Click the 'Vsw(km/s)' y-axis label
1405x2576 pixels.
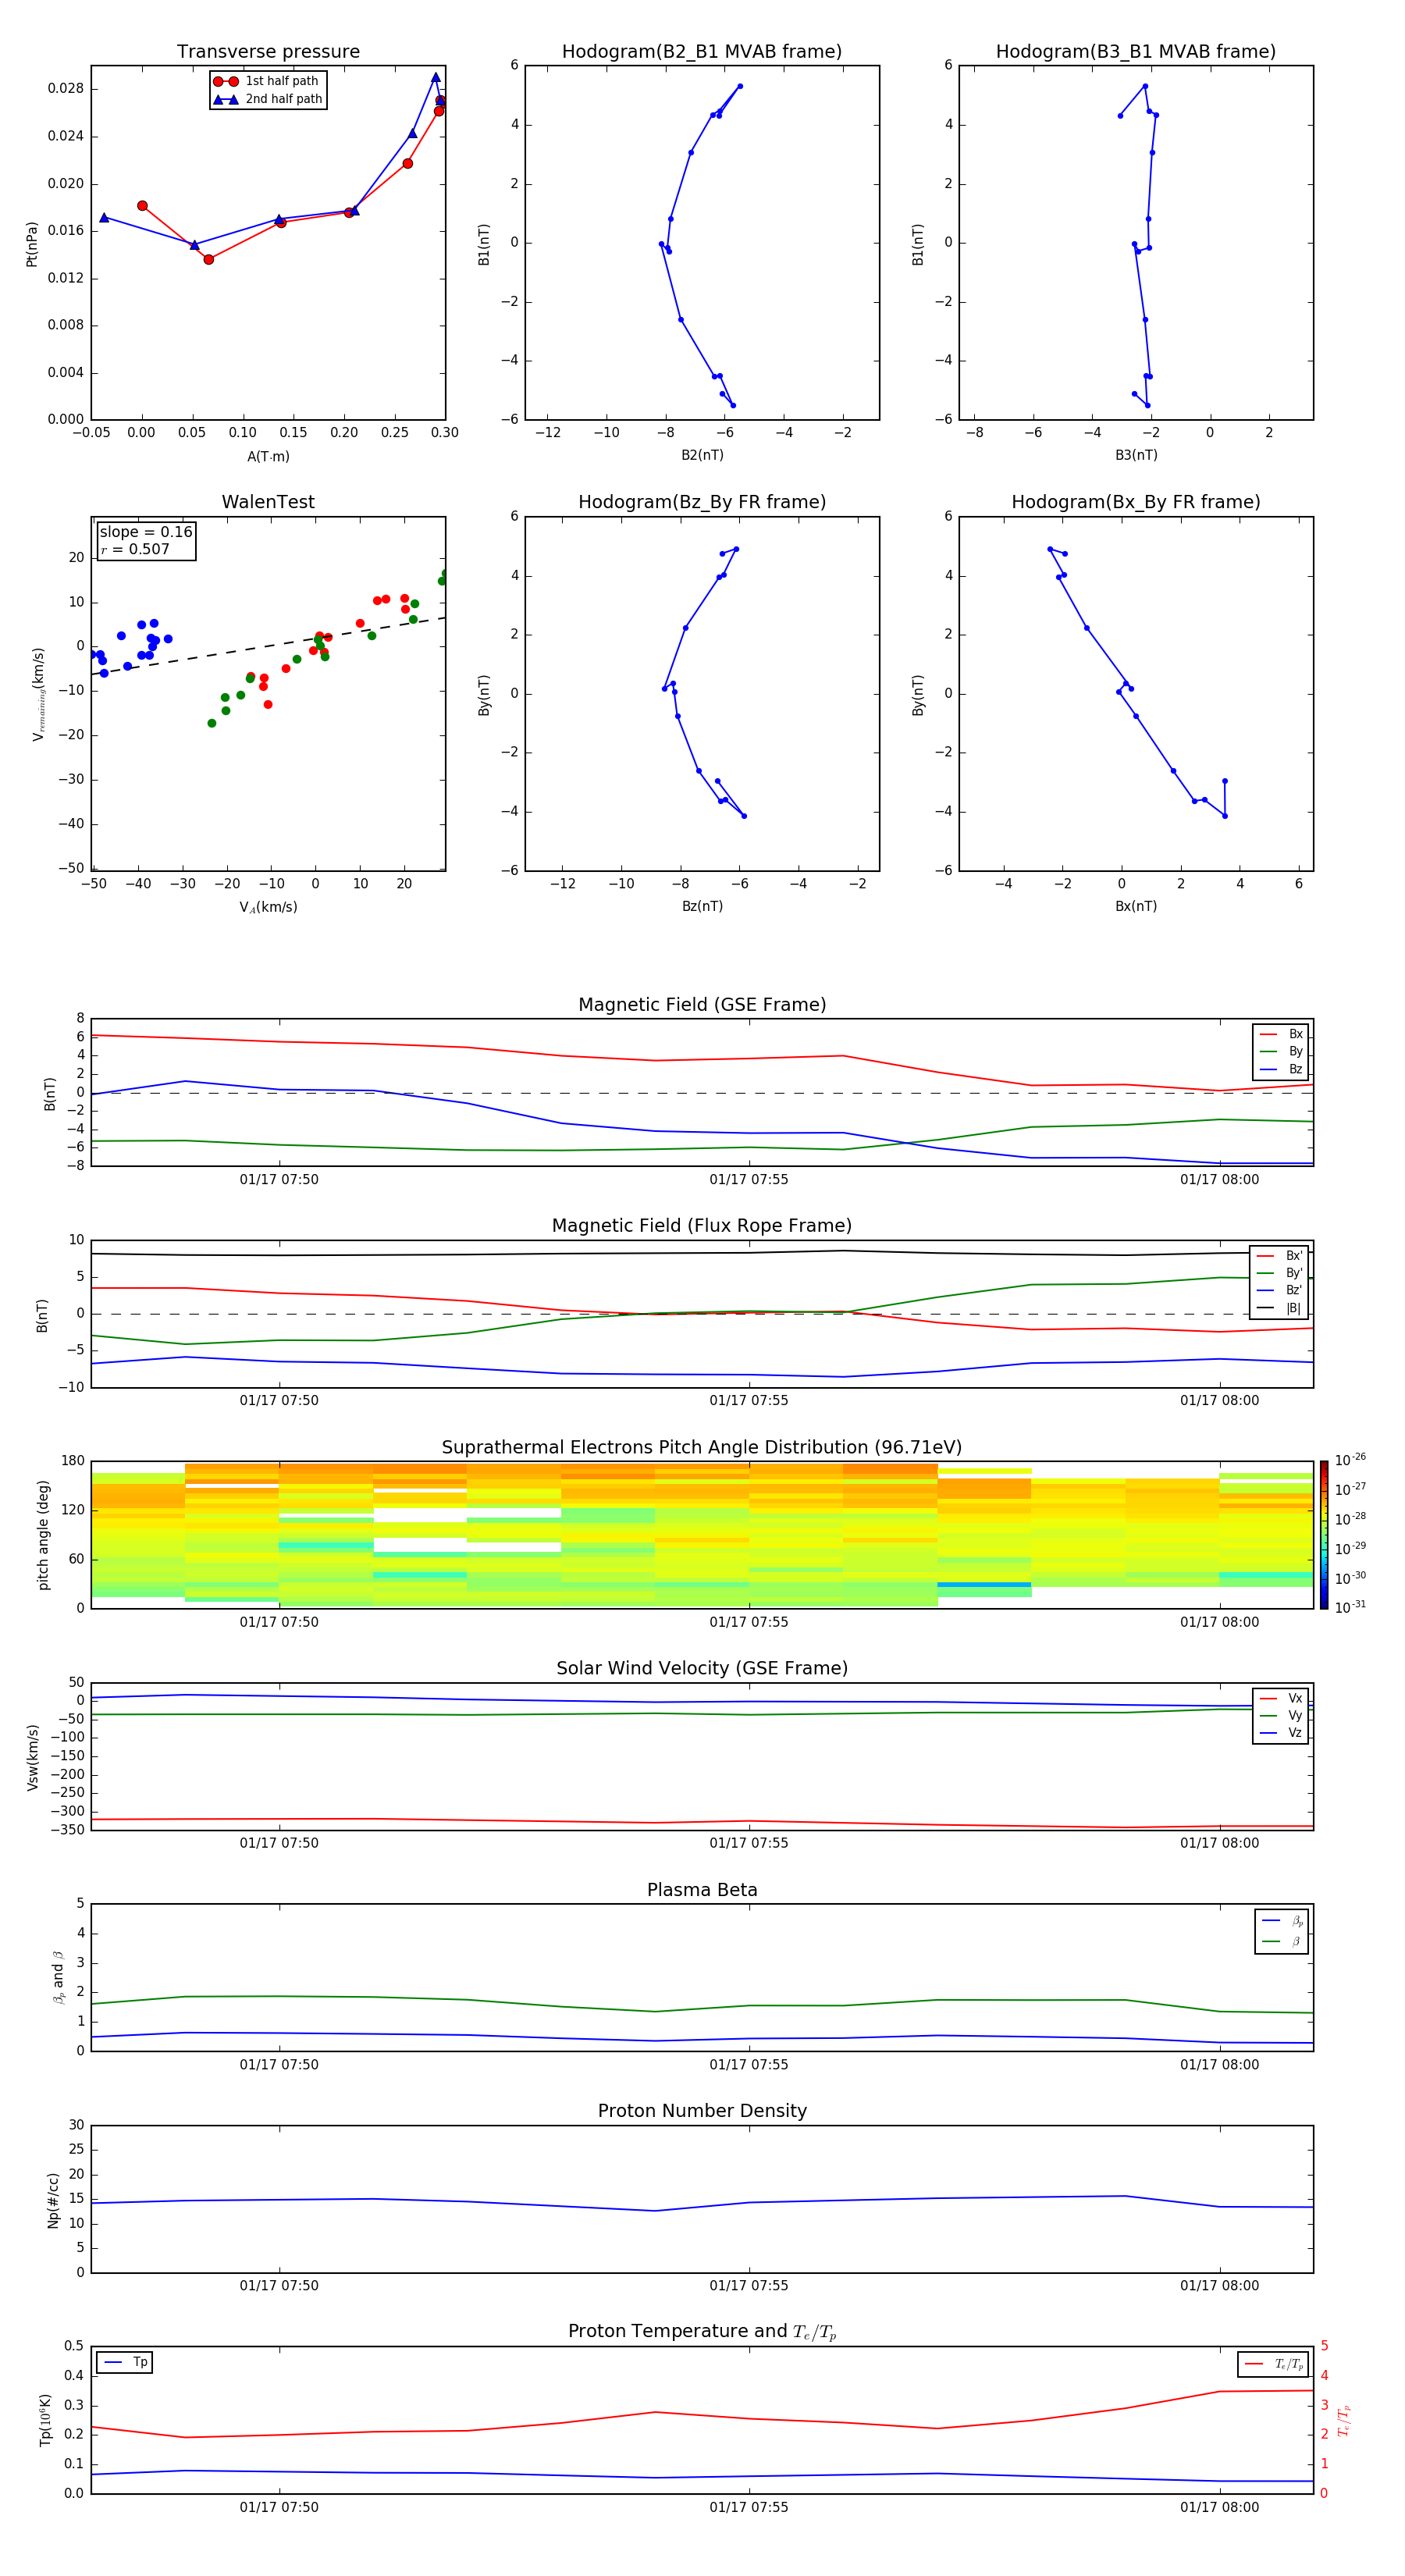32,1757
